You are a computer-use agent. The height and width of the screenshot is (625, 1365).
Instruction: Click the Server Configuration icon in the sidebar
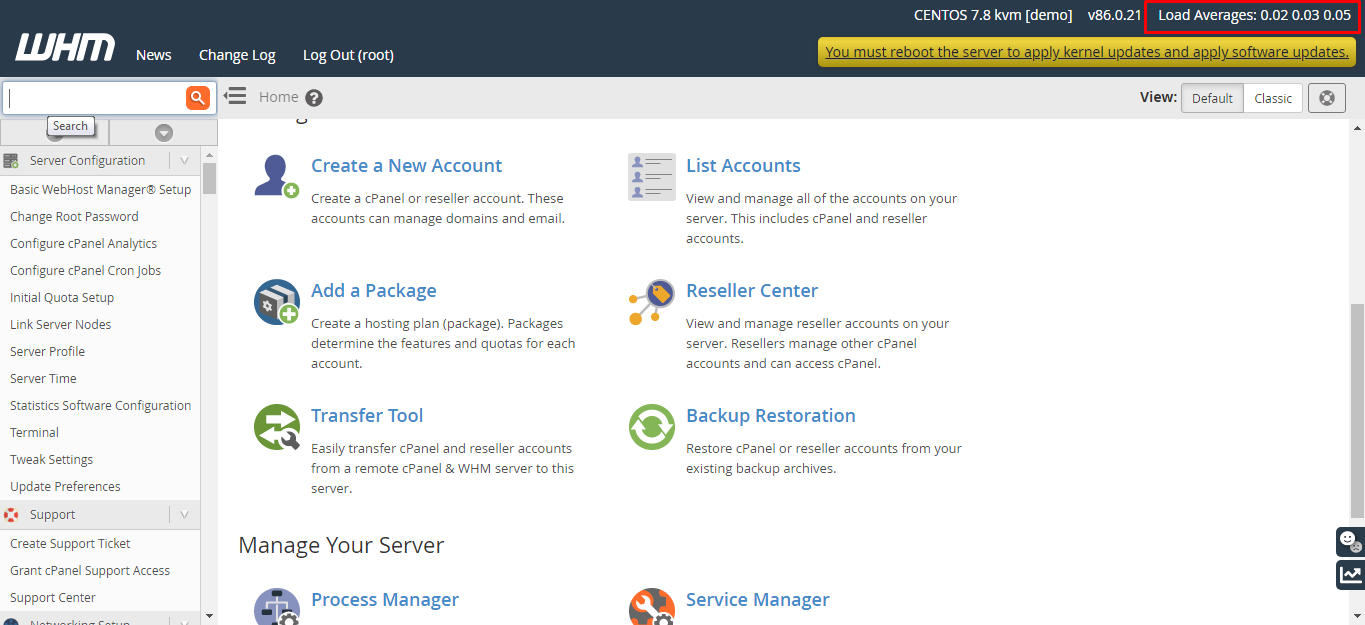click(11, 160)
